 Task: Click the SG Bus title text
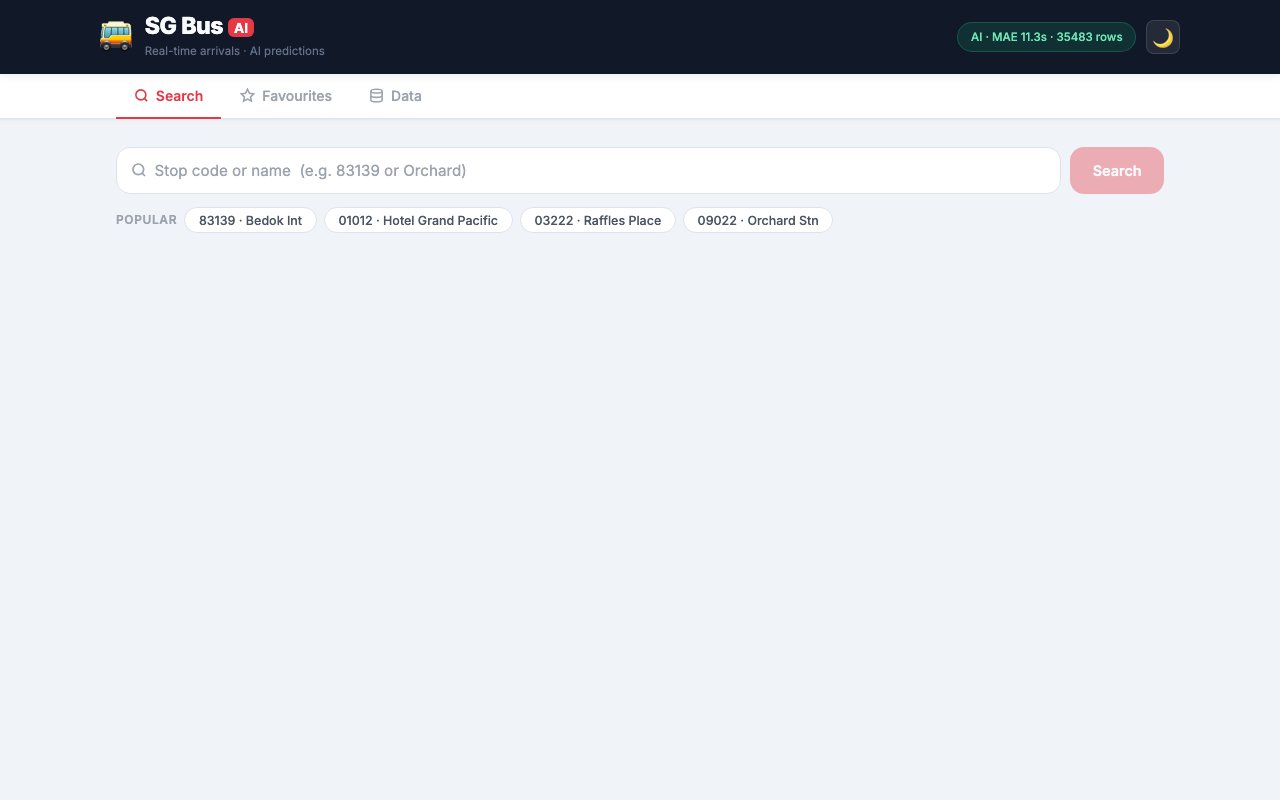point(183,26)
